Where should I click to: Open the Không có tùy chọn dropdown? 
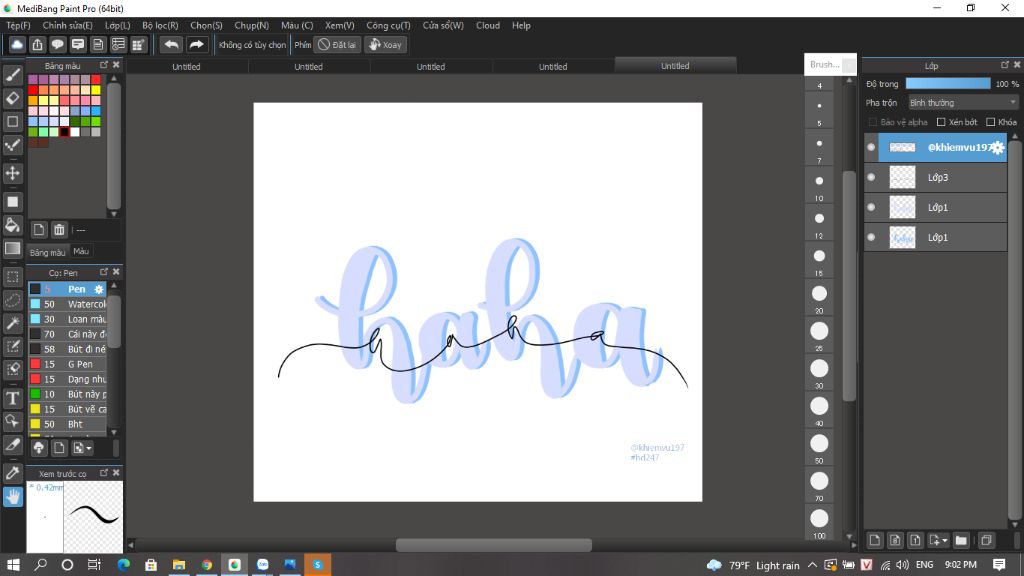[252, 44]
